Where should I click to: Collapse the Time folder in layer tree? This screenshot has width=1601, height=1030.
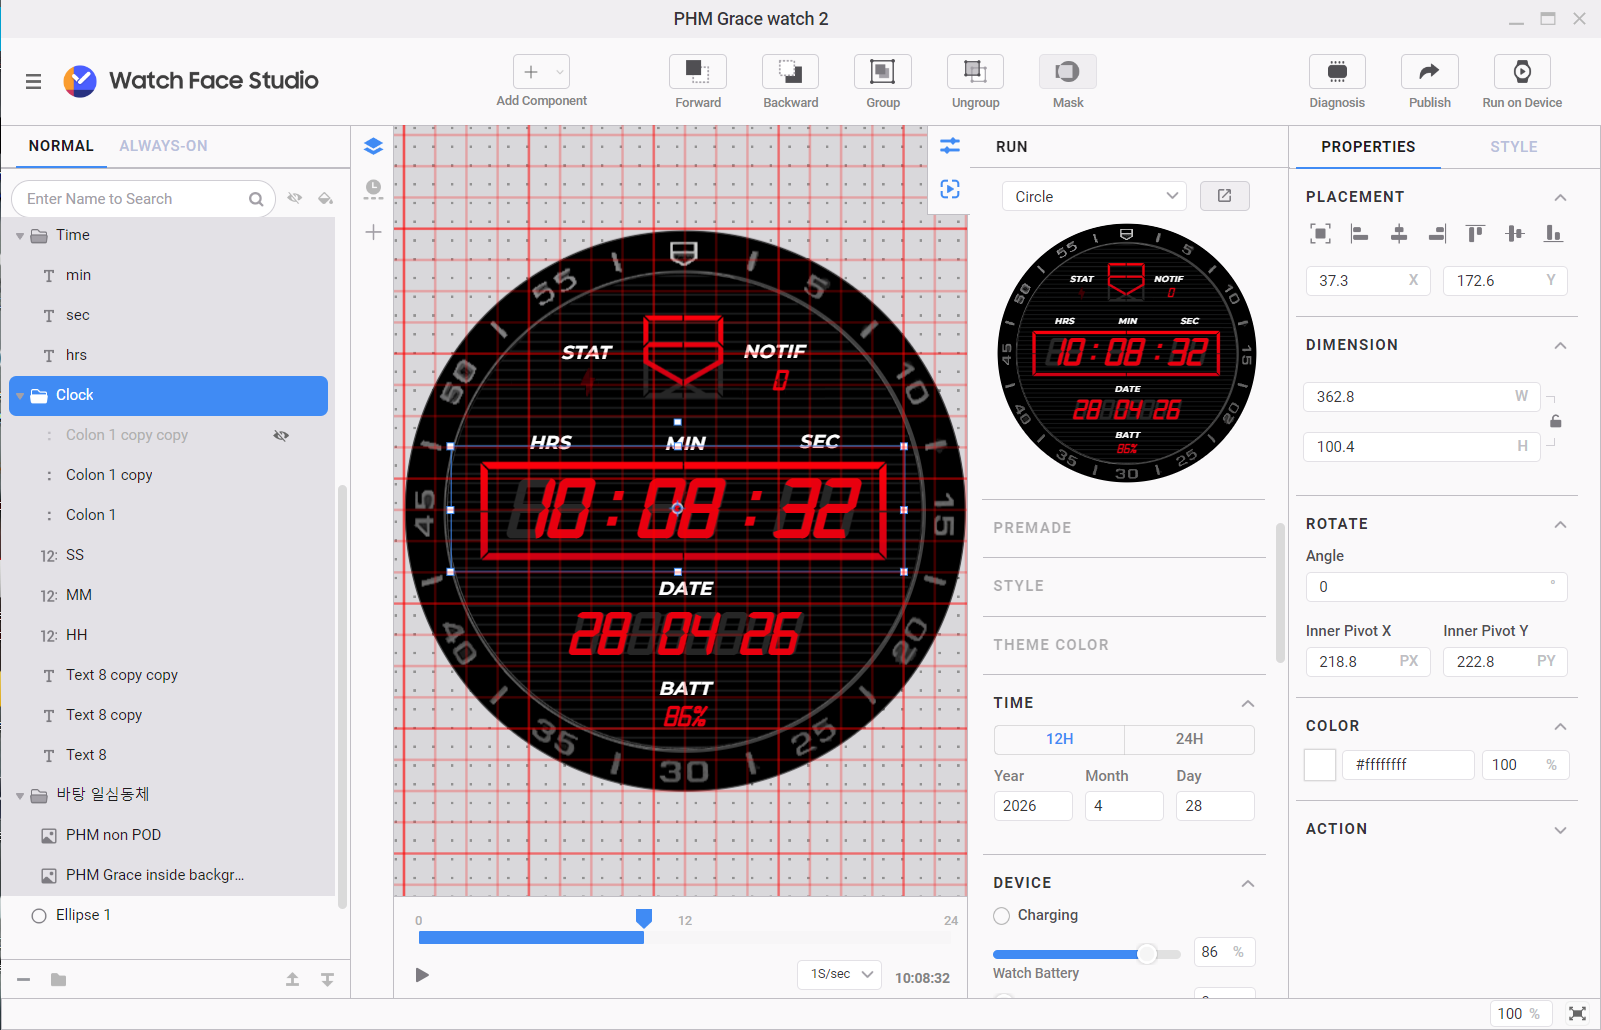point(20,236)
